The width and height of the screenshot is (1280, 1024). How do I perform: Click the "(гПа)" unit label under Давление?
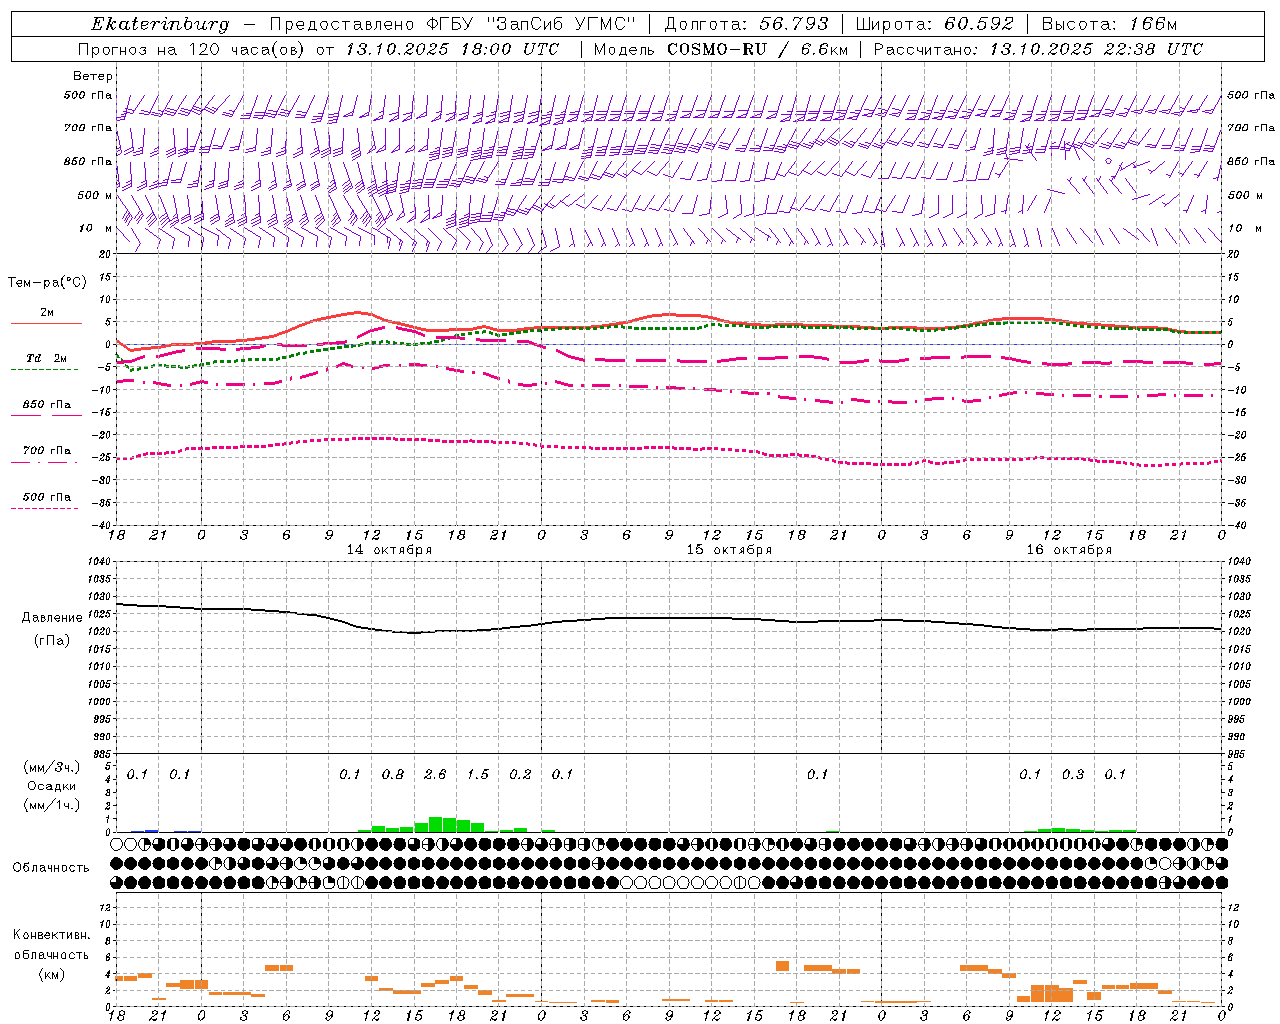(x=52, y=640)
